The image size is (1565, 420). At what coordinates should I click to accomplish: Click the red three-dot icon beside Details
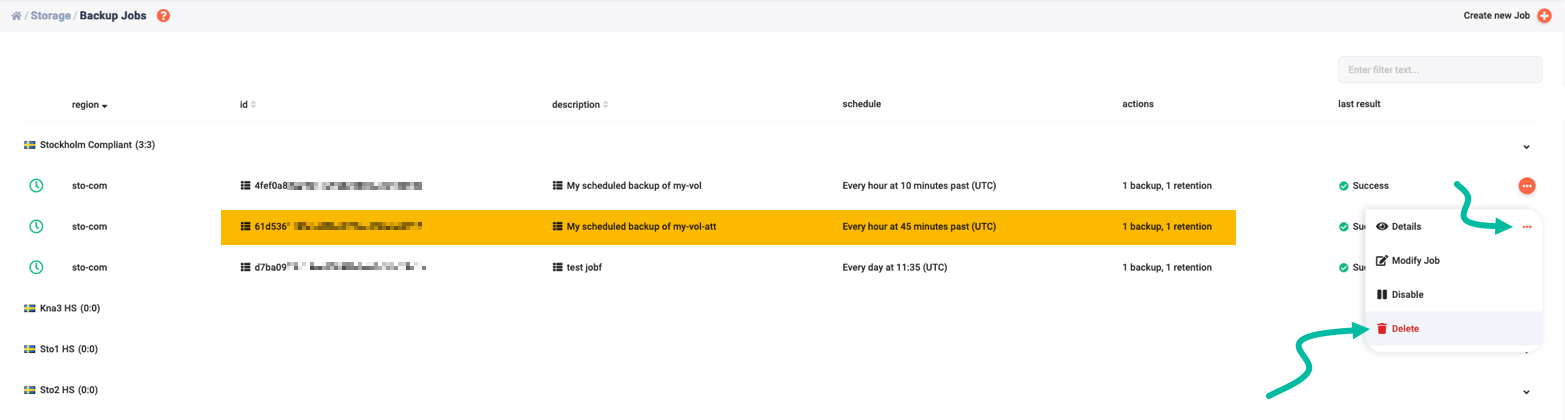pos(1526,227)
